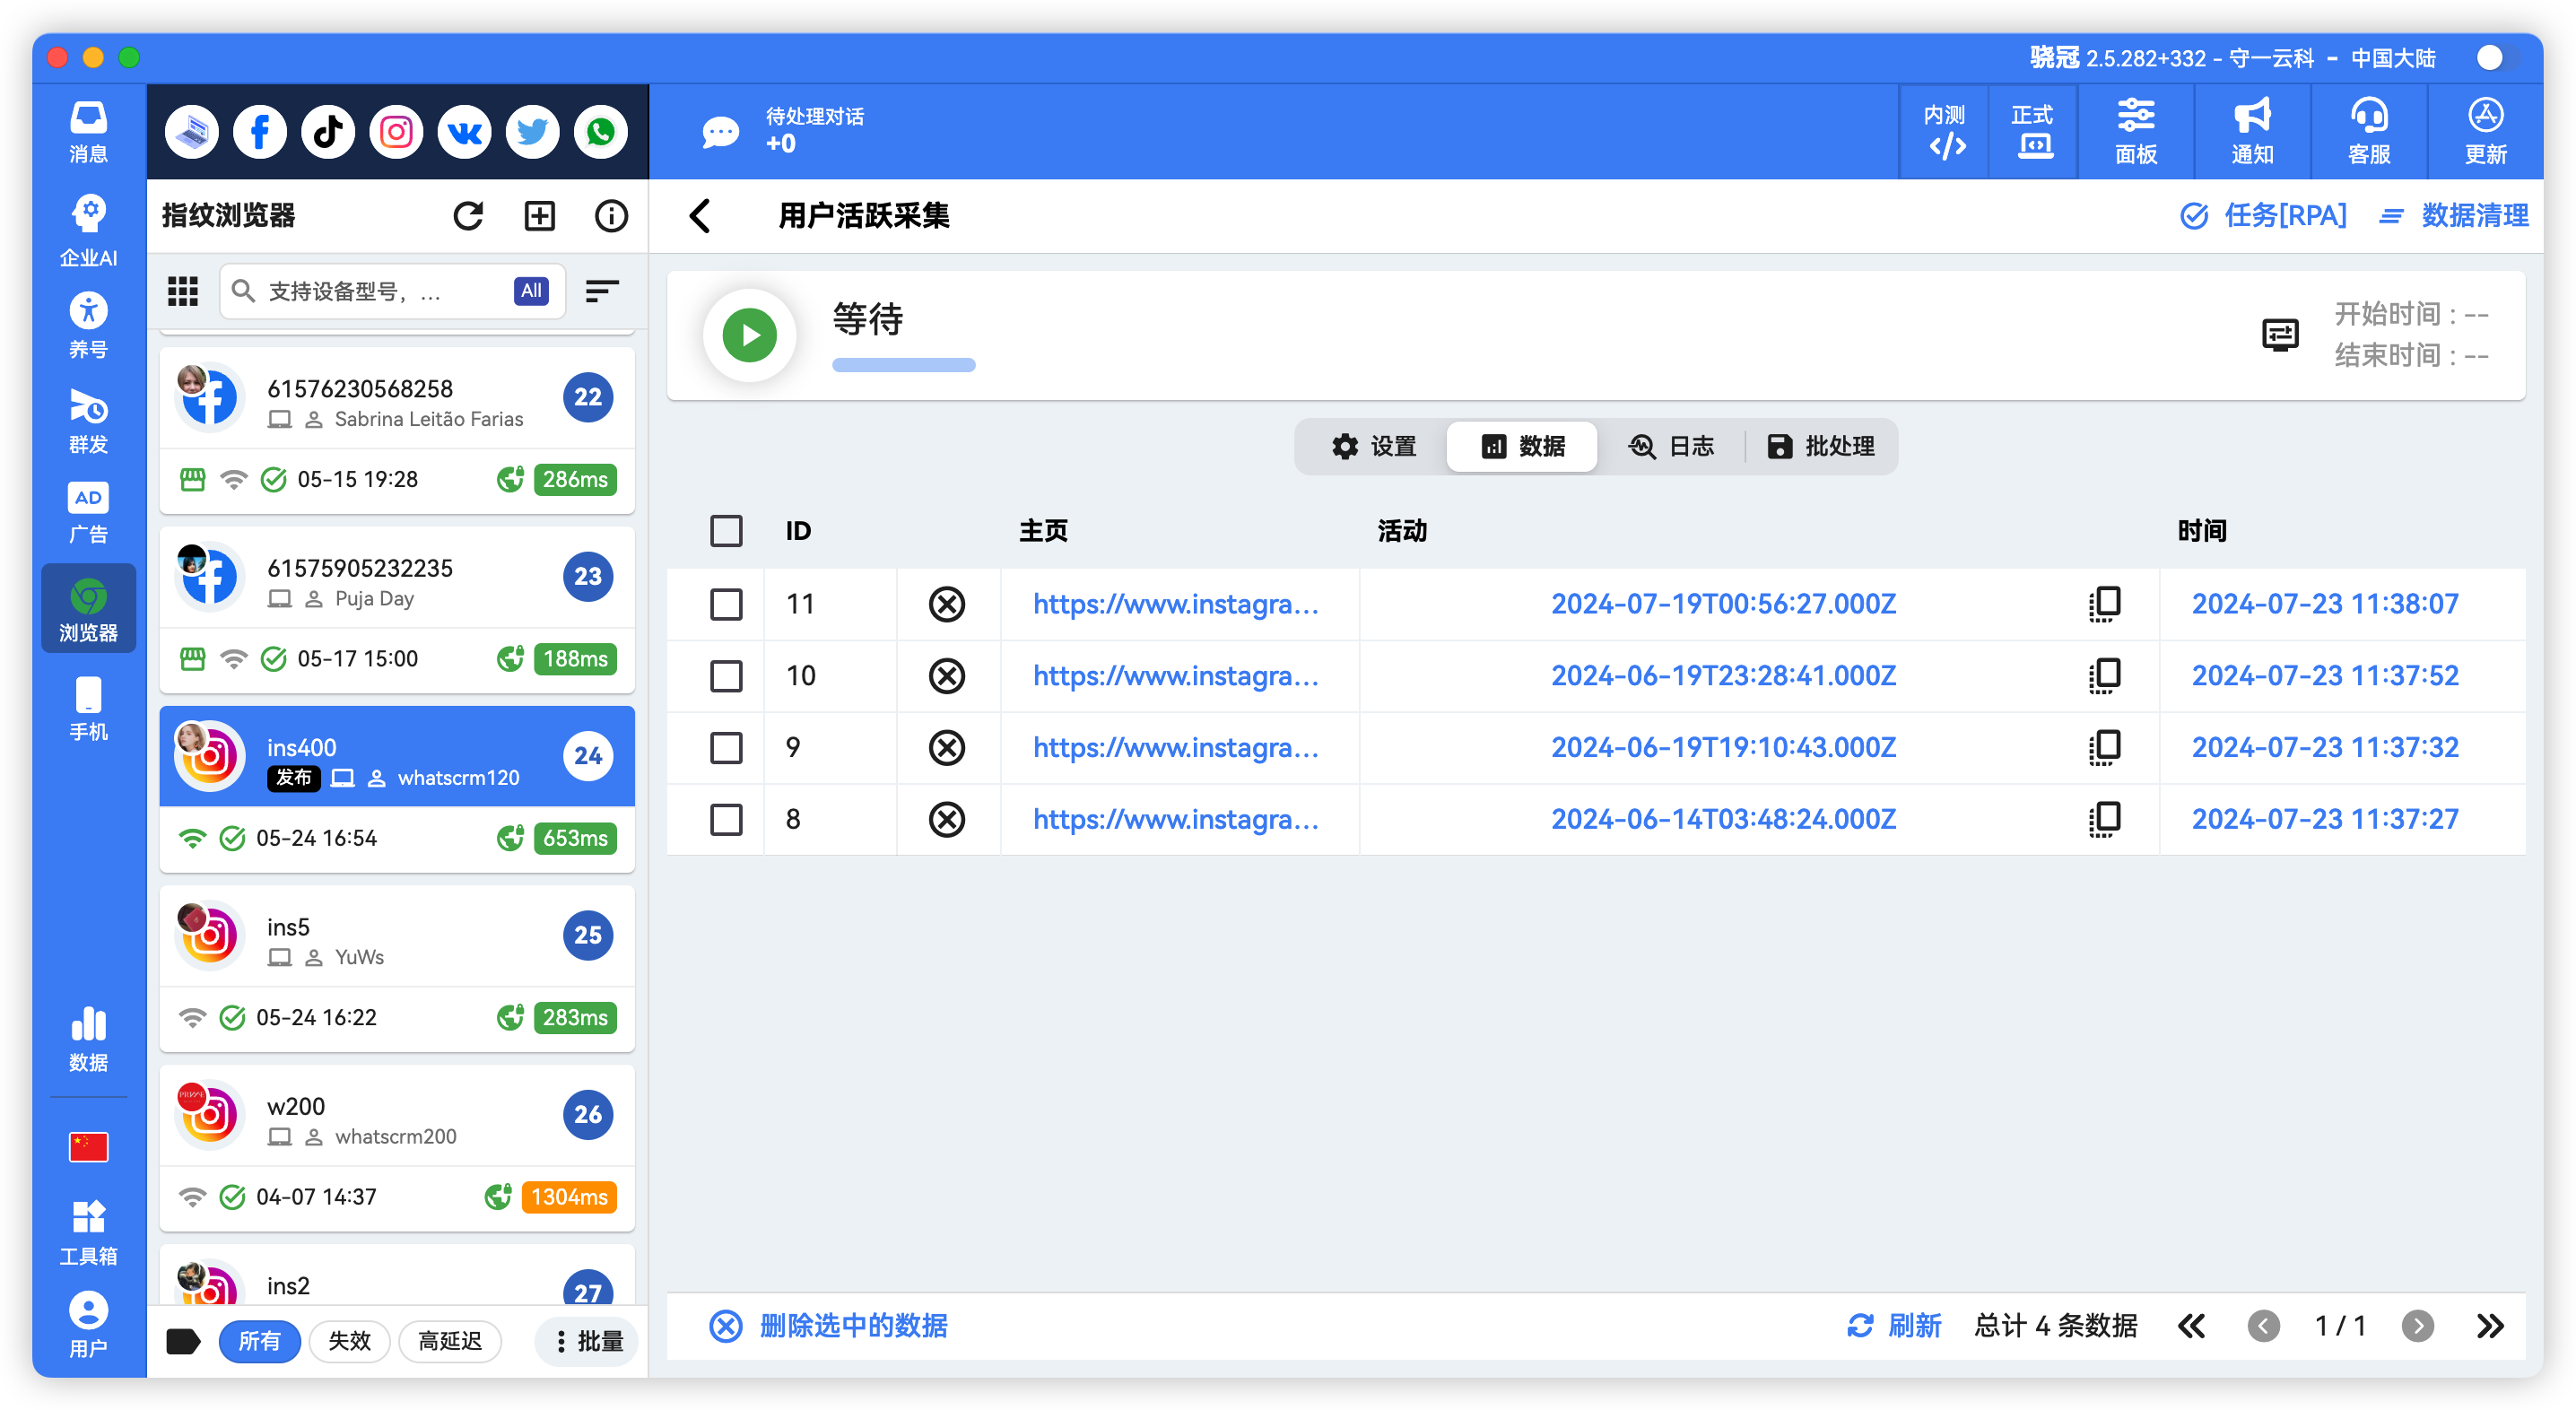This screenshot has height=1410, width=2576.
Task: Open the 批量 batch actions menu
Action: pos(586,1341)
